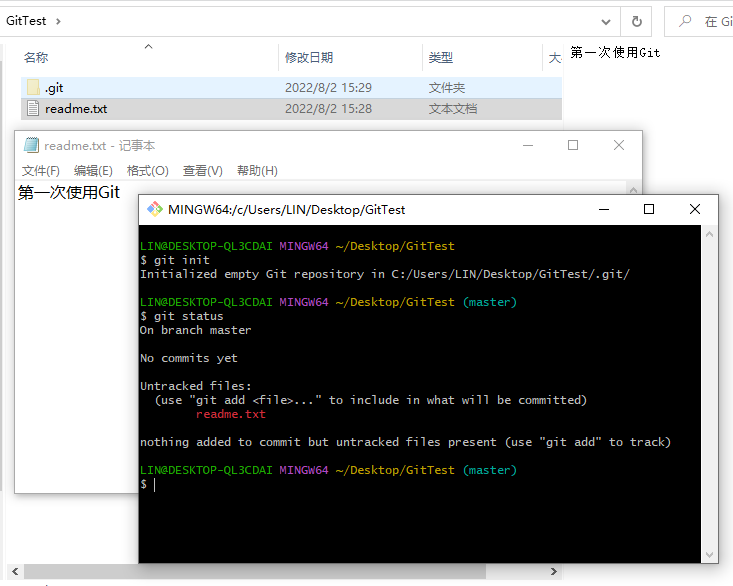733x586 pixels.
Task: Click terminal scrollbar down arrow
Action: [709, 555]
